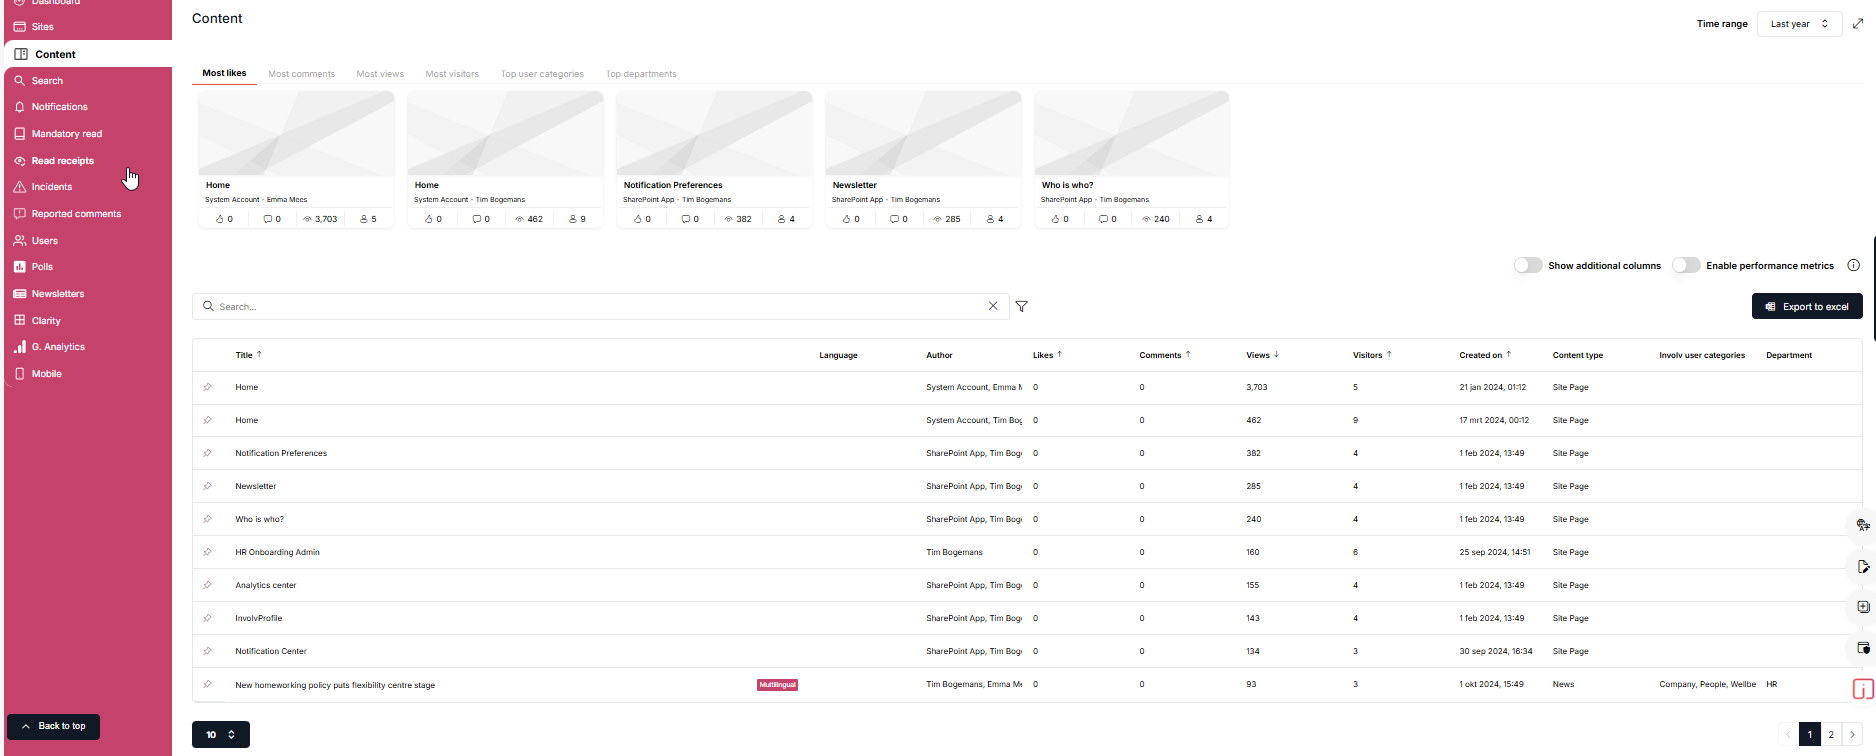
Task: Select page 1 in pagination
Action: (1809, 735)
